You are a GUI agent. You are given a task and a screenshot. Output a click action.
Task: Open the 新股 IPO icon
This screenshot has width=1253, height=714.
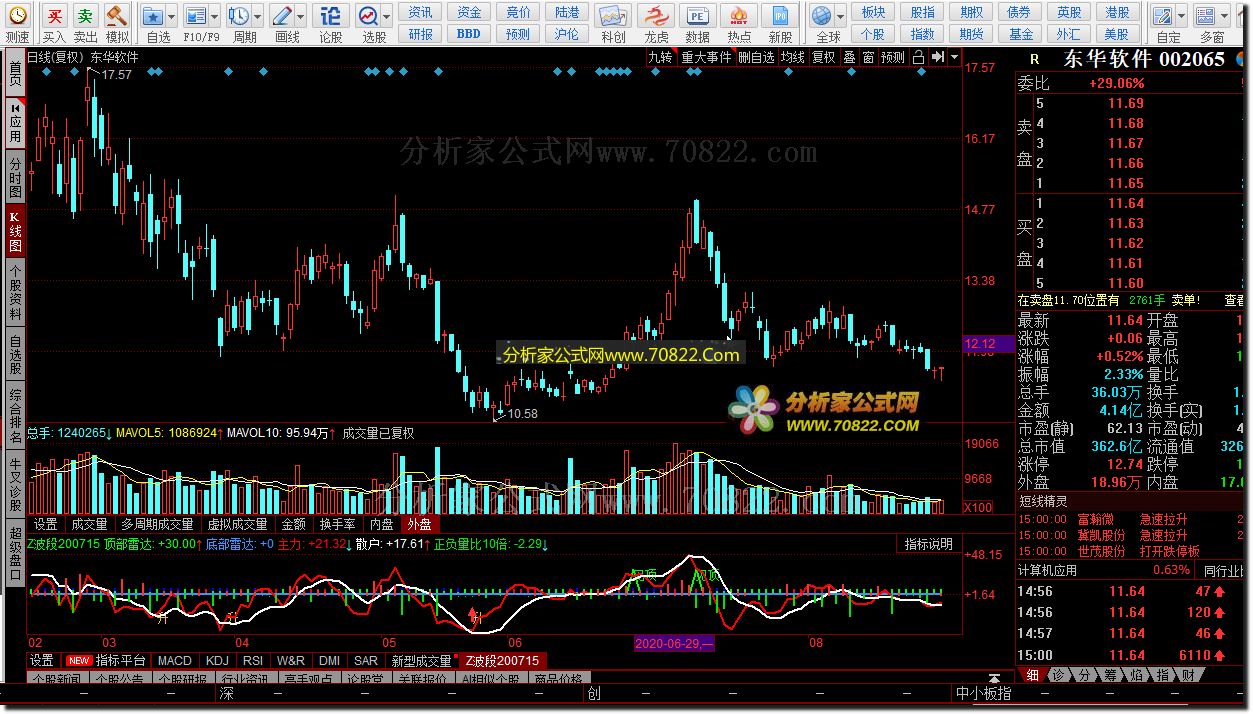[x=780, y=15]
